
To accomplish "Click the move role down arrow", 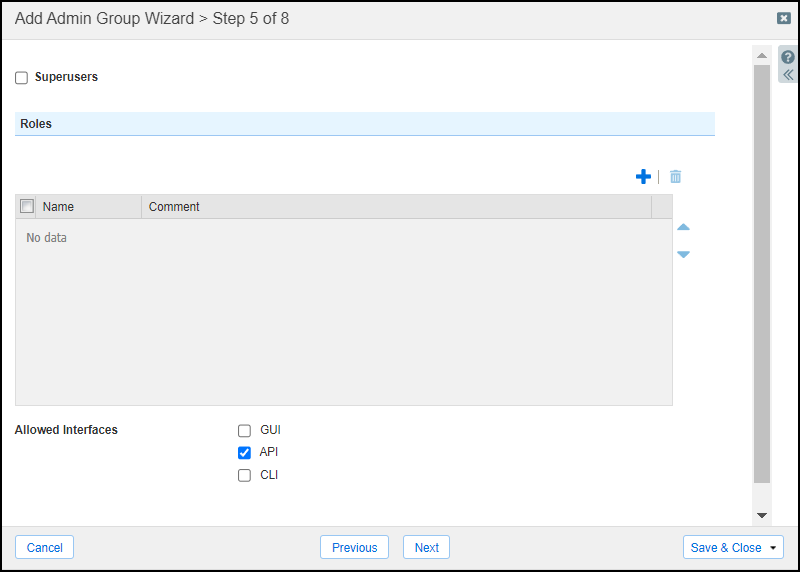I will pyautogui.click(x=683, y=254).
